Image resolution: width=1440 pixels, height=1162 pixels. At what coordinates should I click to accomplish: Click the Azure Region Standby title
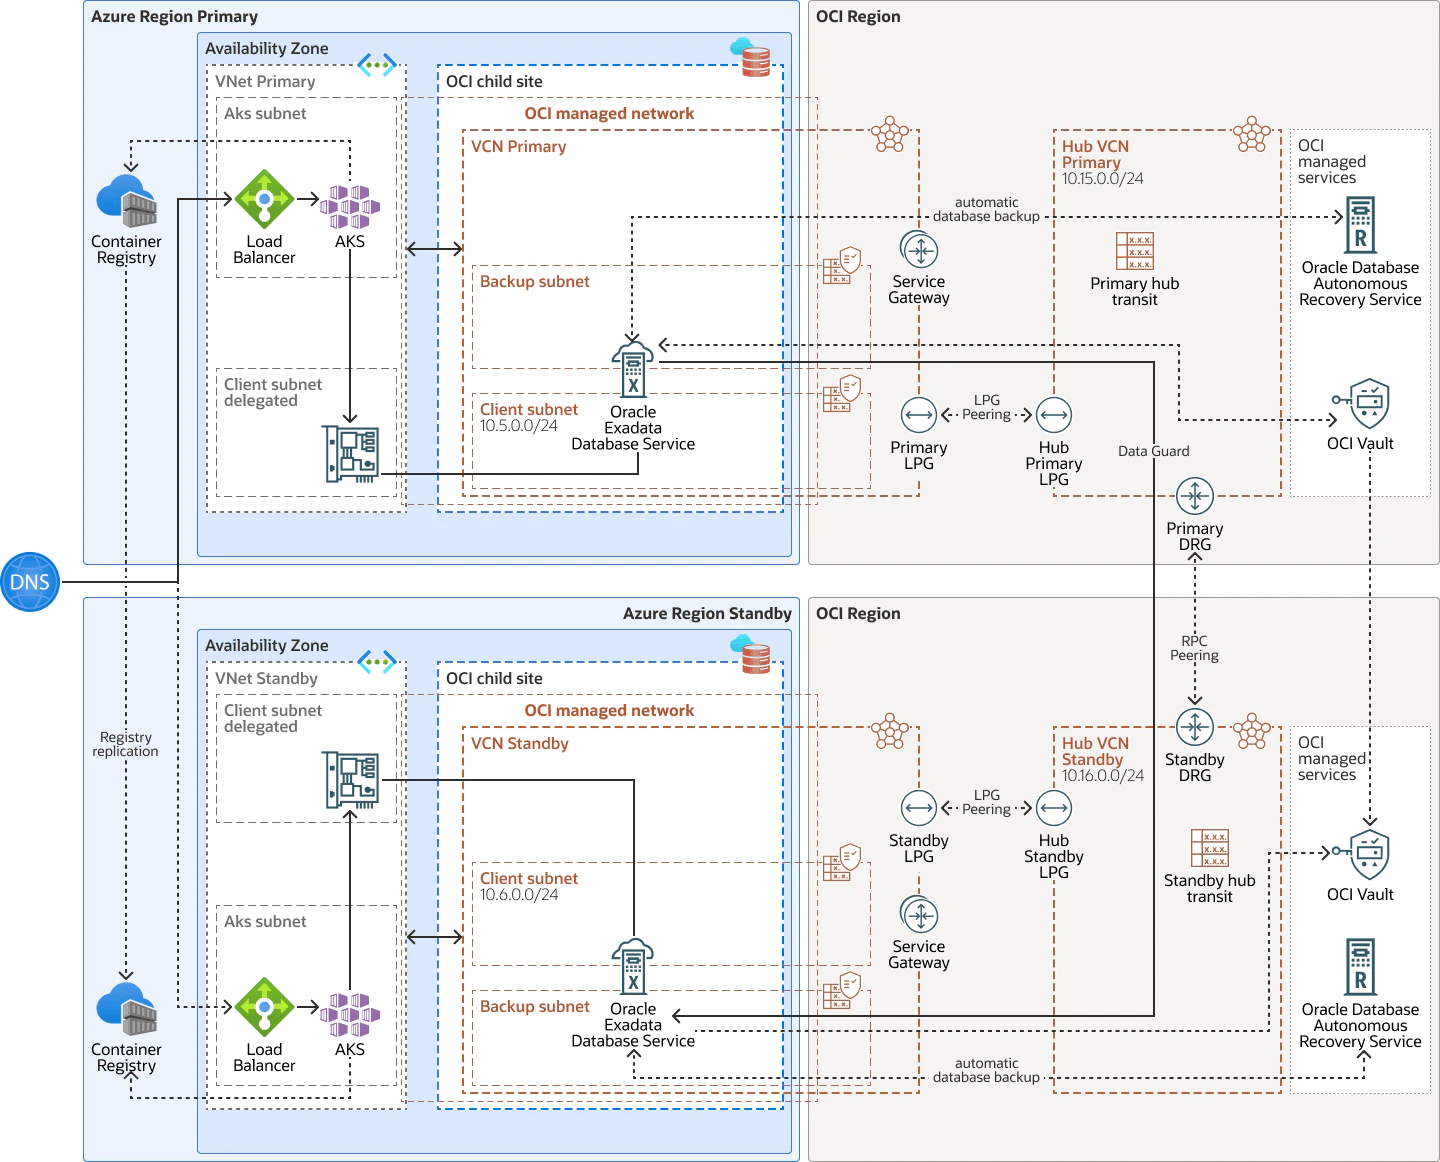pyautogui.click(x=707, y=613)
